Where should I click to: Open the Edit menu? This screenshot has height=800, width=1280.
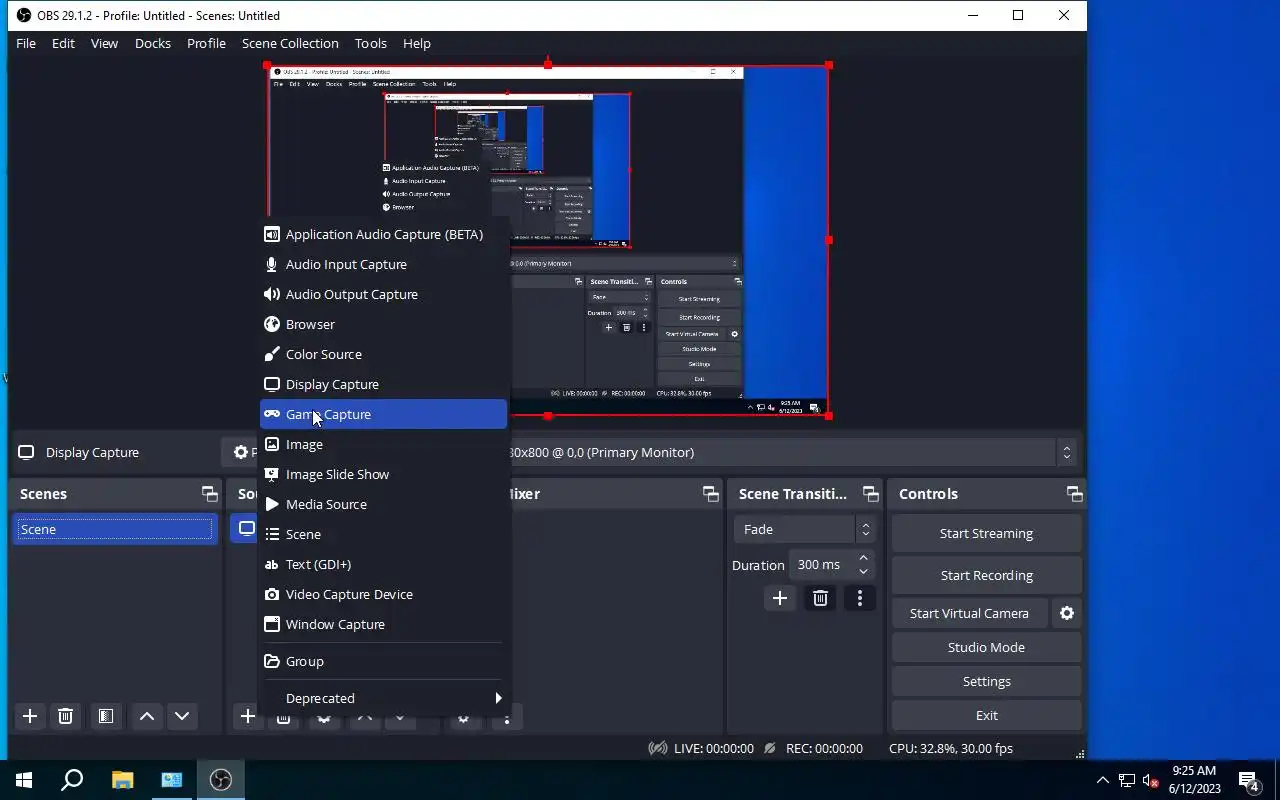63,43
